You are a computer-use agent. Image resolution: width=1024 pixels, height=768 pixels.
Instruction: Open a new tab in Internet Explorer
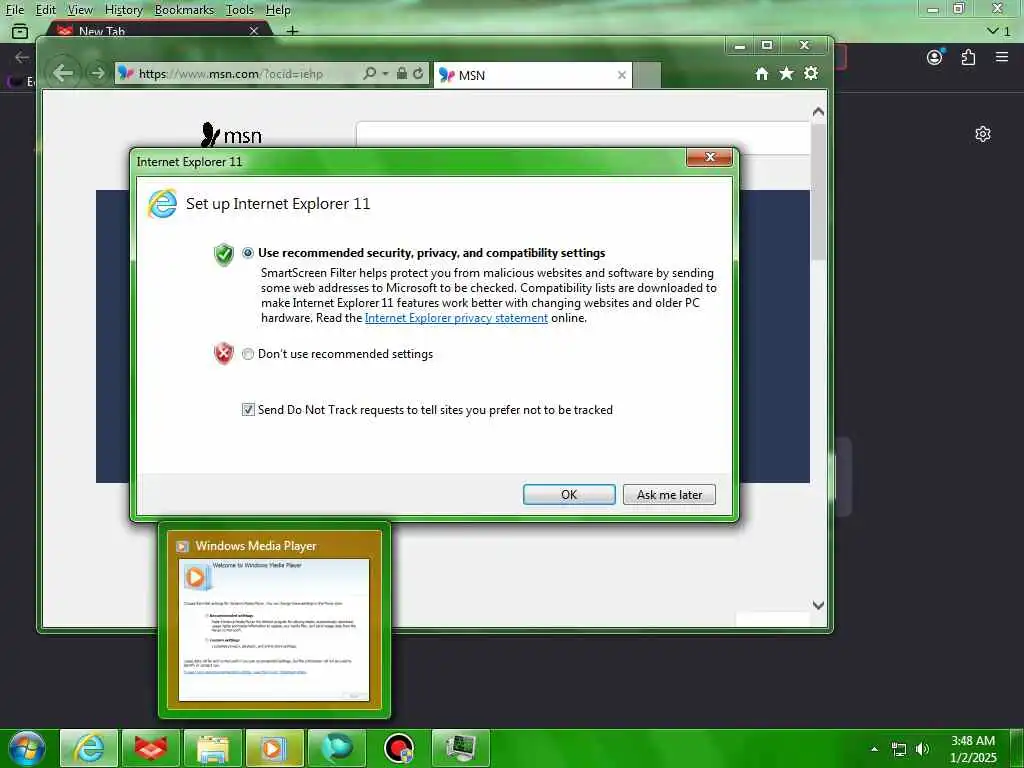click(x=647, y=75)
